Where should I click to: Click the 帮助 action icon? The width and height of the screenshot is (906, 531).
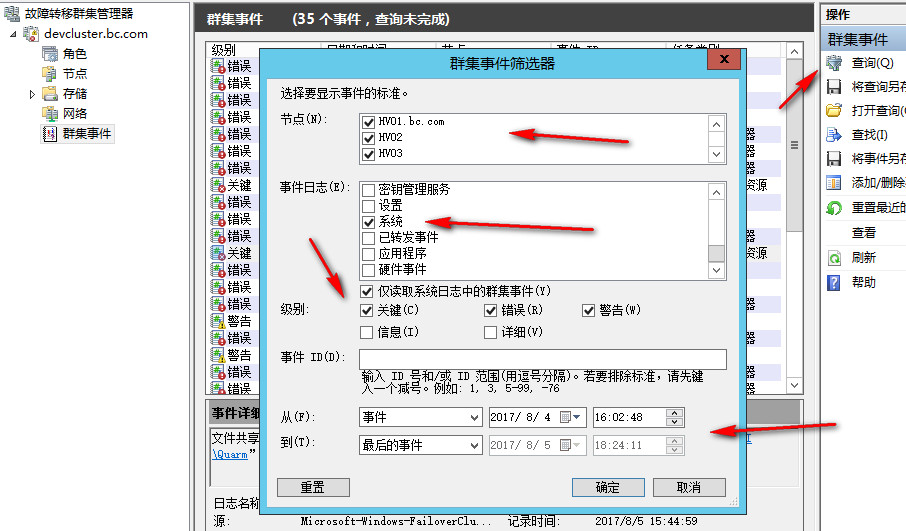[834, 283]
